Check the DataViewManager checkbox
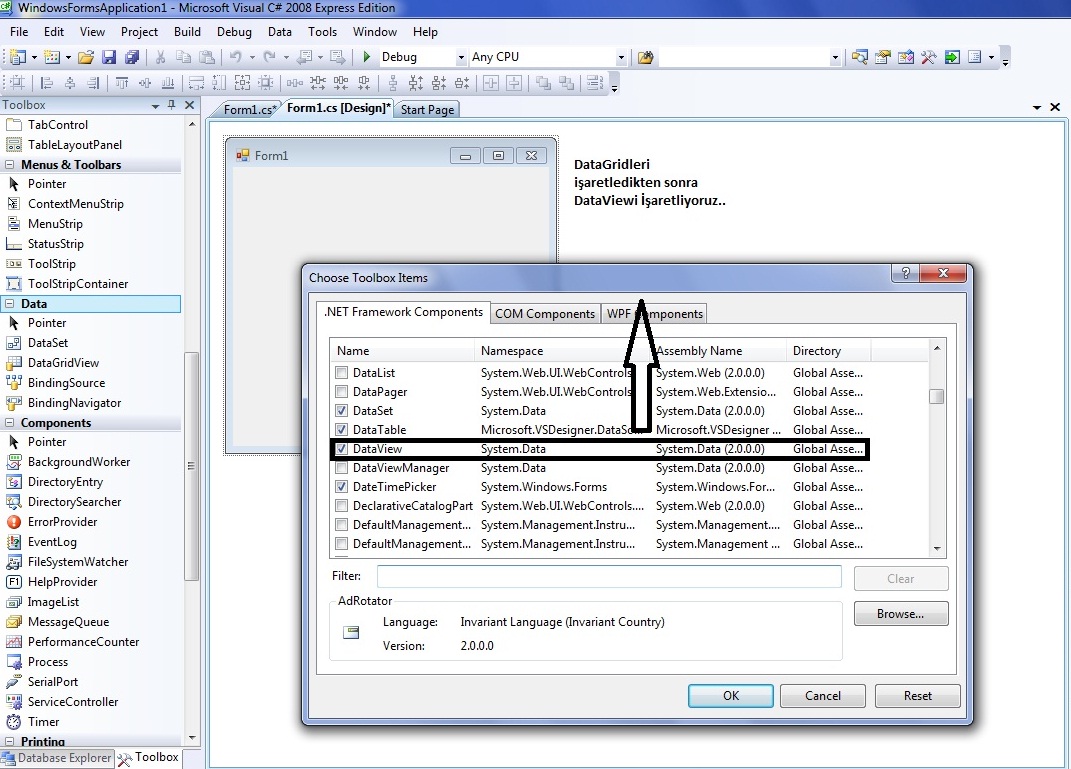The height and width of the screenshot is (769, 1071). (342, 468)
